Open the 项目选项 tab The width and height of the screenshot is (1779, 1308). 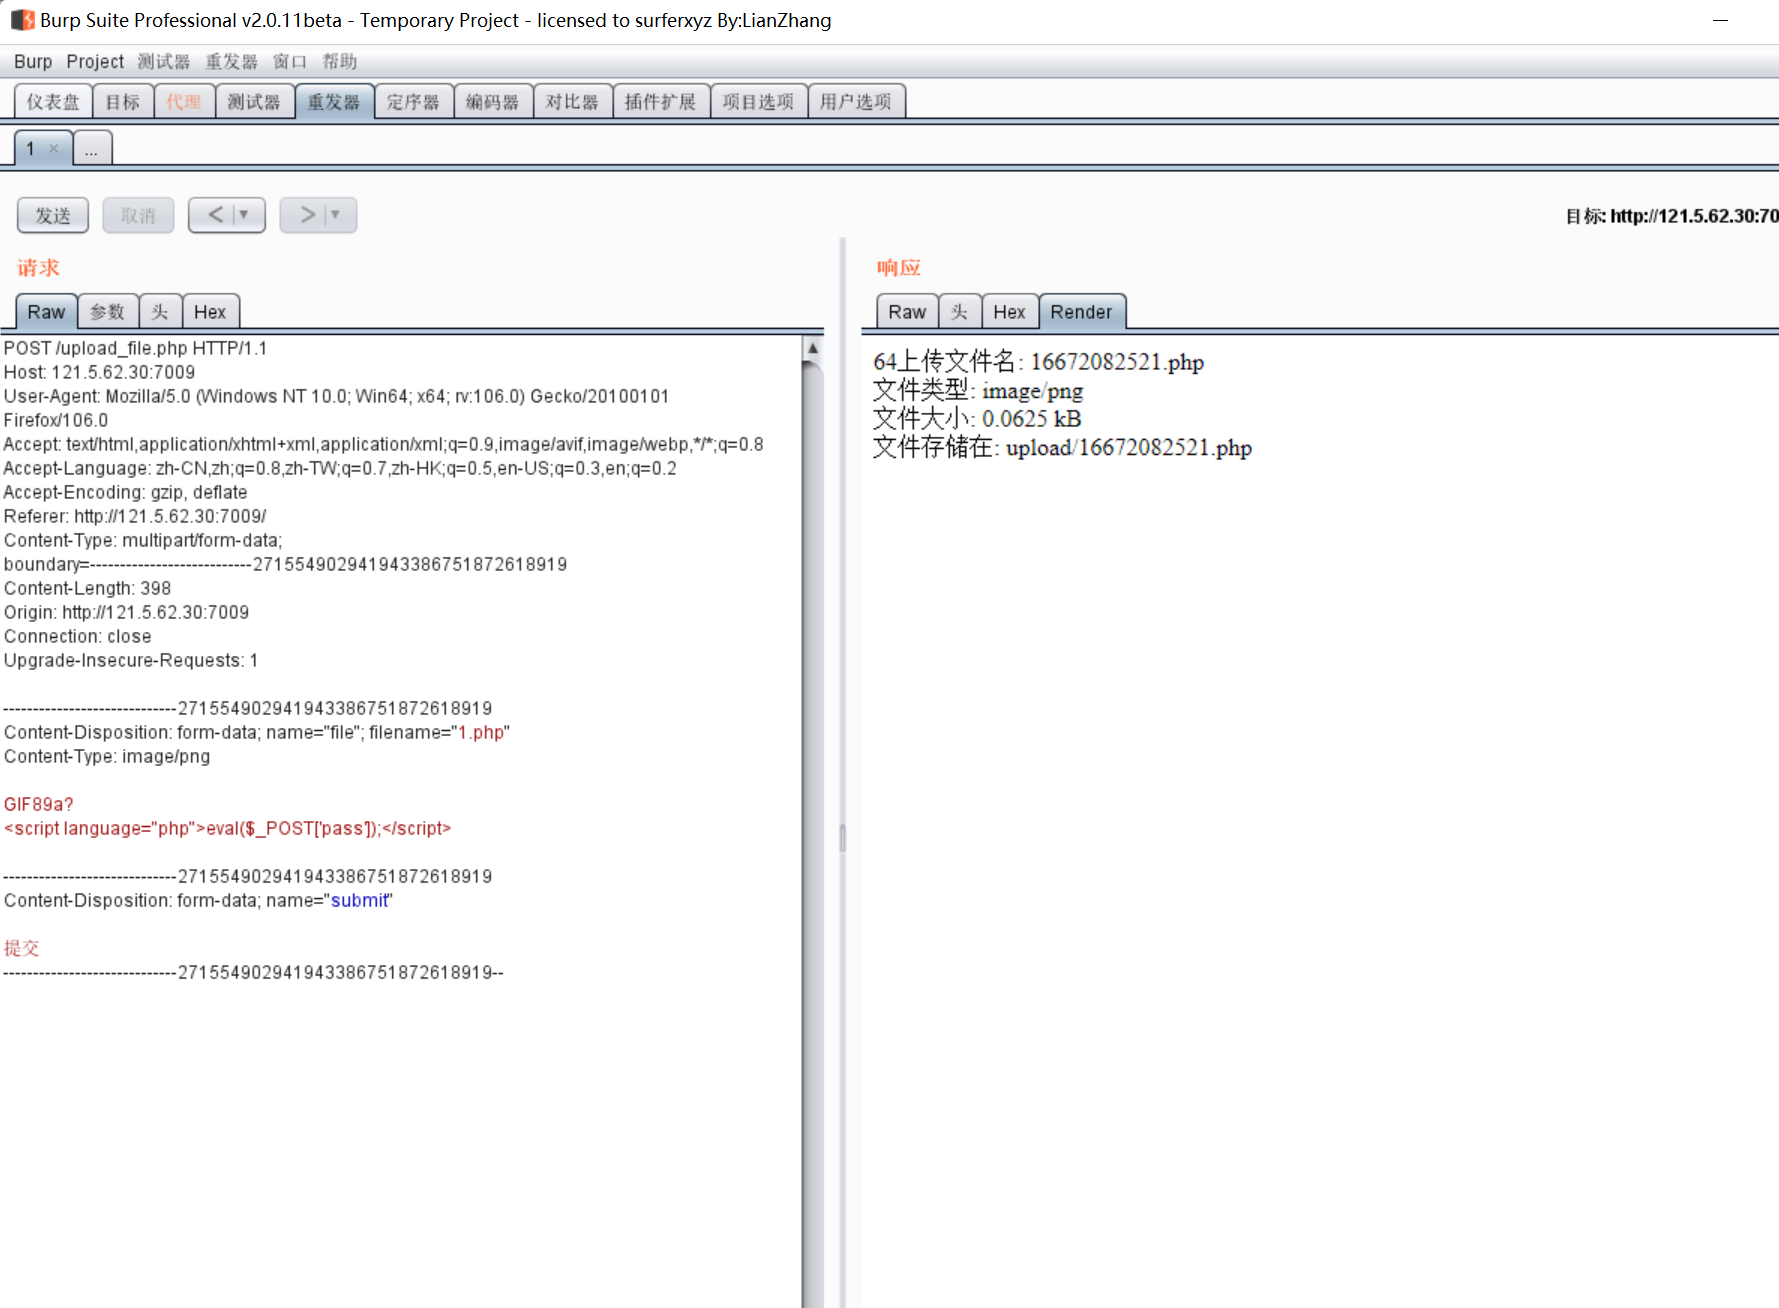point(759,102)
